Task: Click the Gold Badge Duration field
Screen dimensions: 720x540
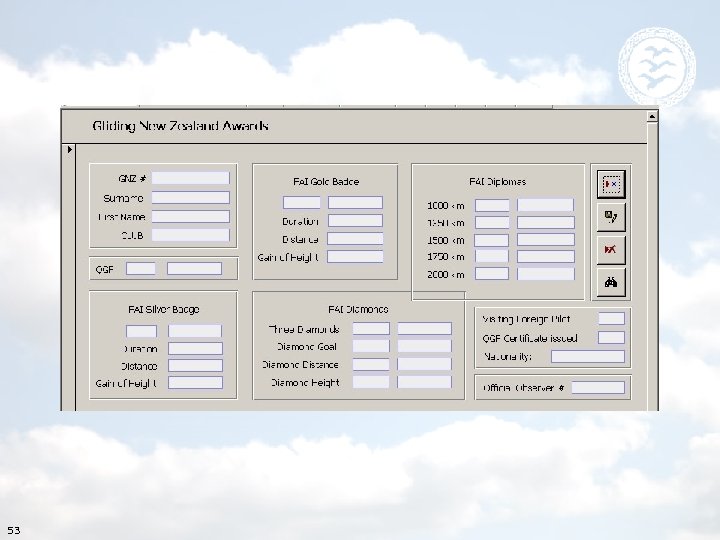Action: click(355, 221)
